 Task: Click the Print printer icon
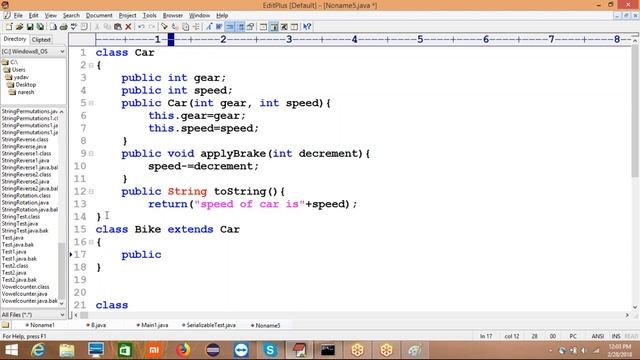pyautogui.click(x=63, y=27)
